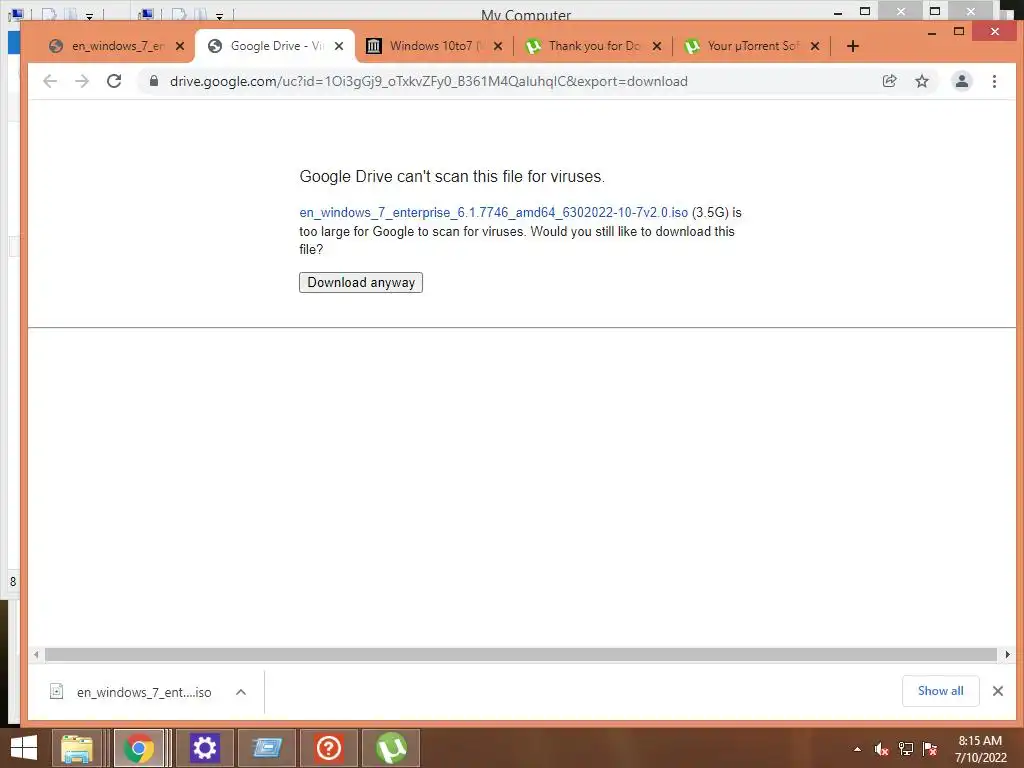Click the Download anyway button
1024x768 pixels.
361,283
